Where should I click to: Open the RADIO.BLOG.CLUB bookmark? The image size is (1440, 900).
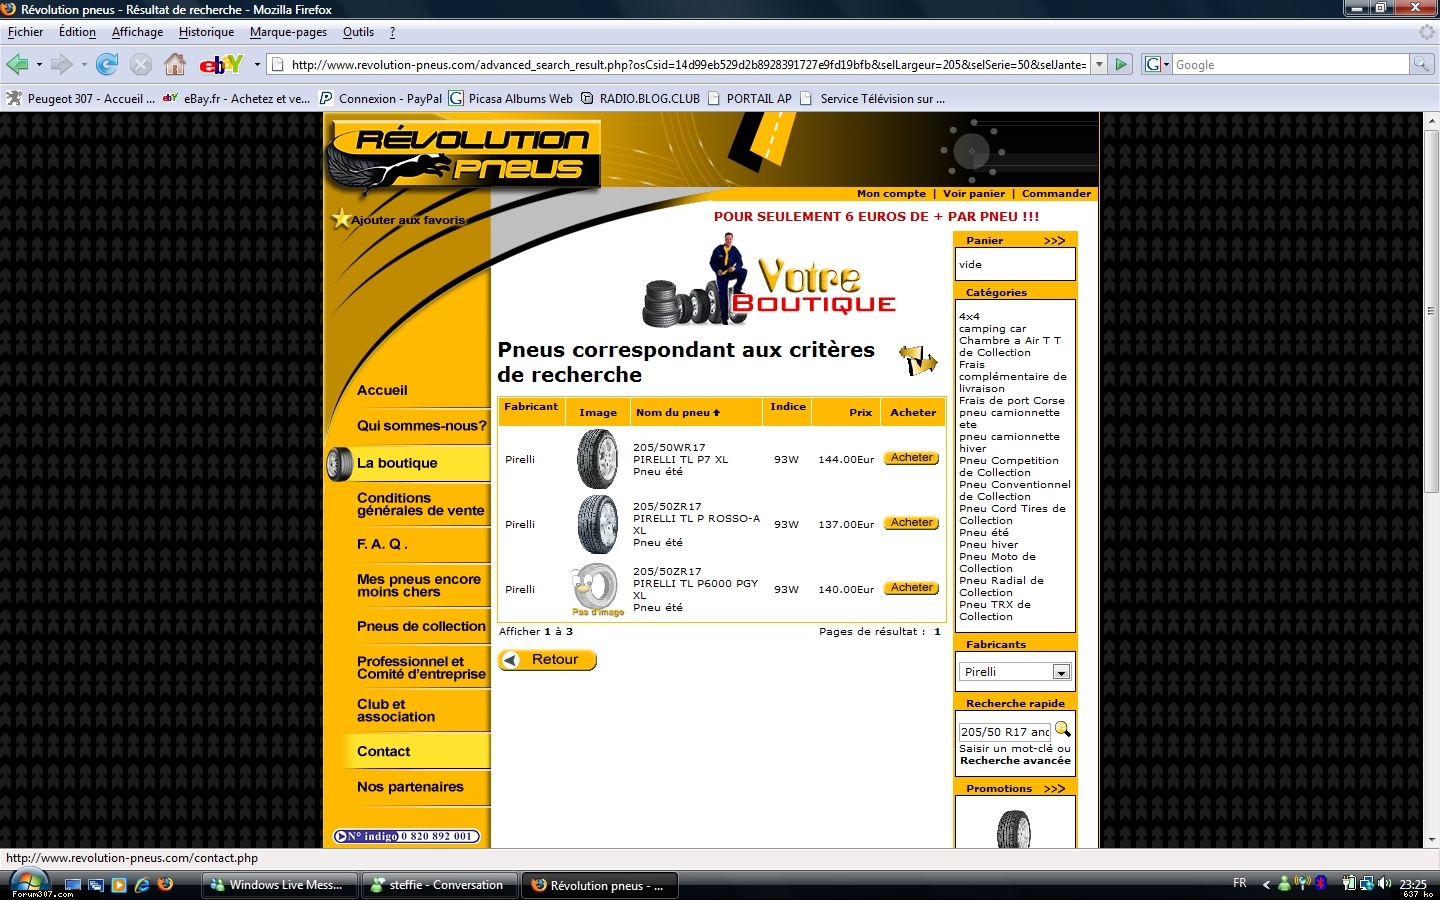click(640, 98)
